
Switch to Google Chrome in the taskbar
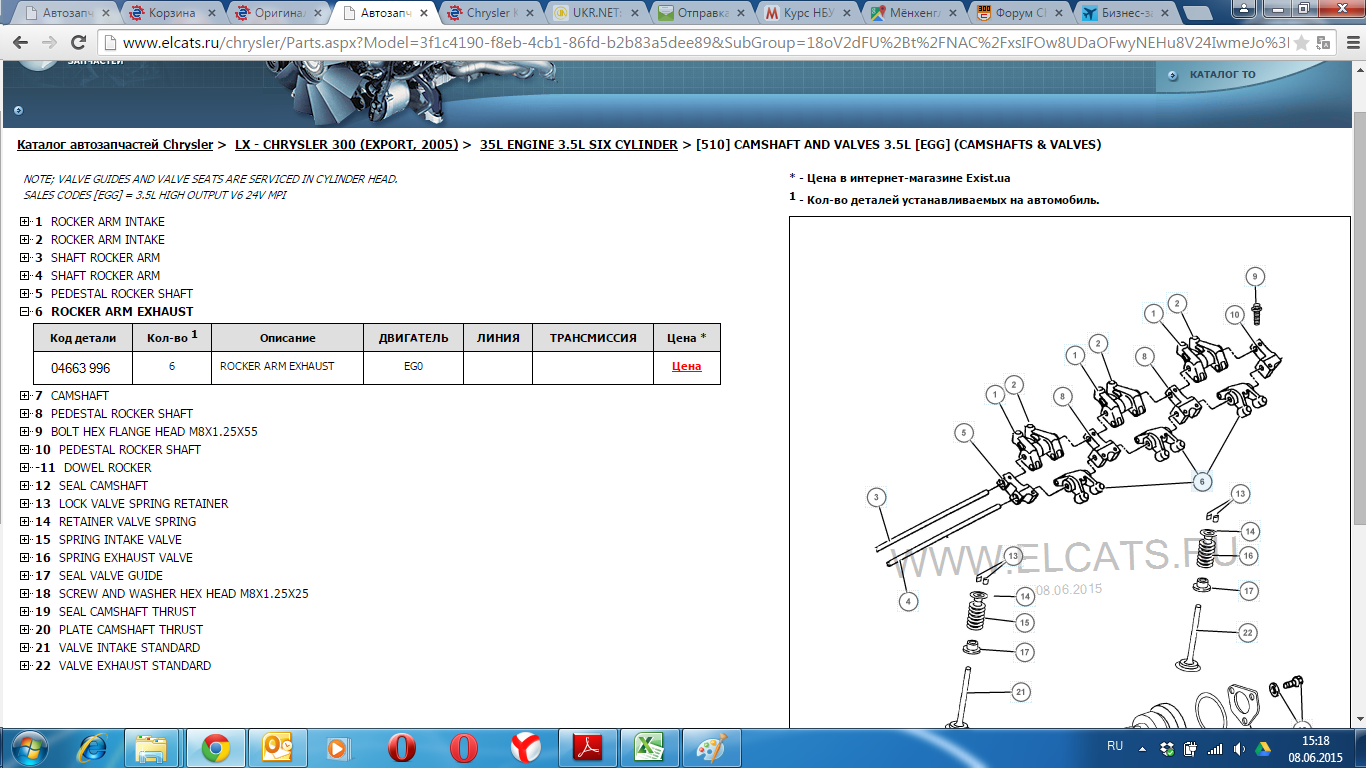tap(215, 748)
